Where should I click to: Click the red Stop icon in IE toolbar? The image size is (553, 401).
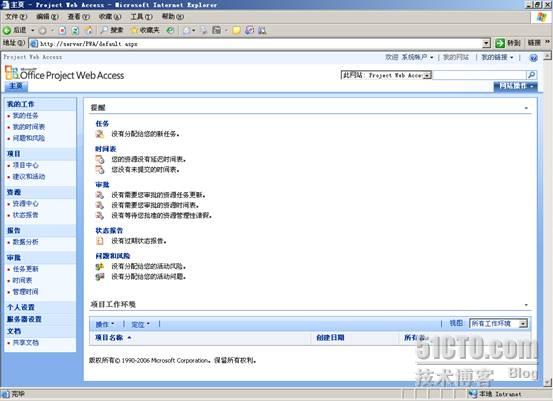click(x=62, y=31)
